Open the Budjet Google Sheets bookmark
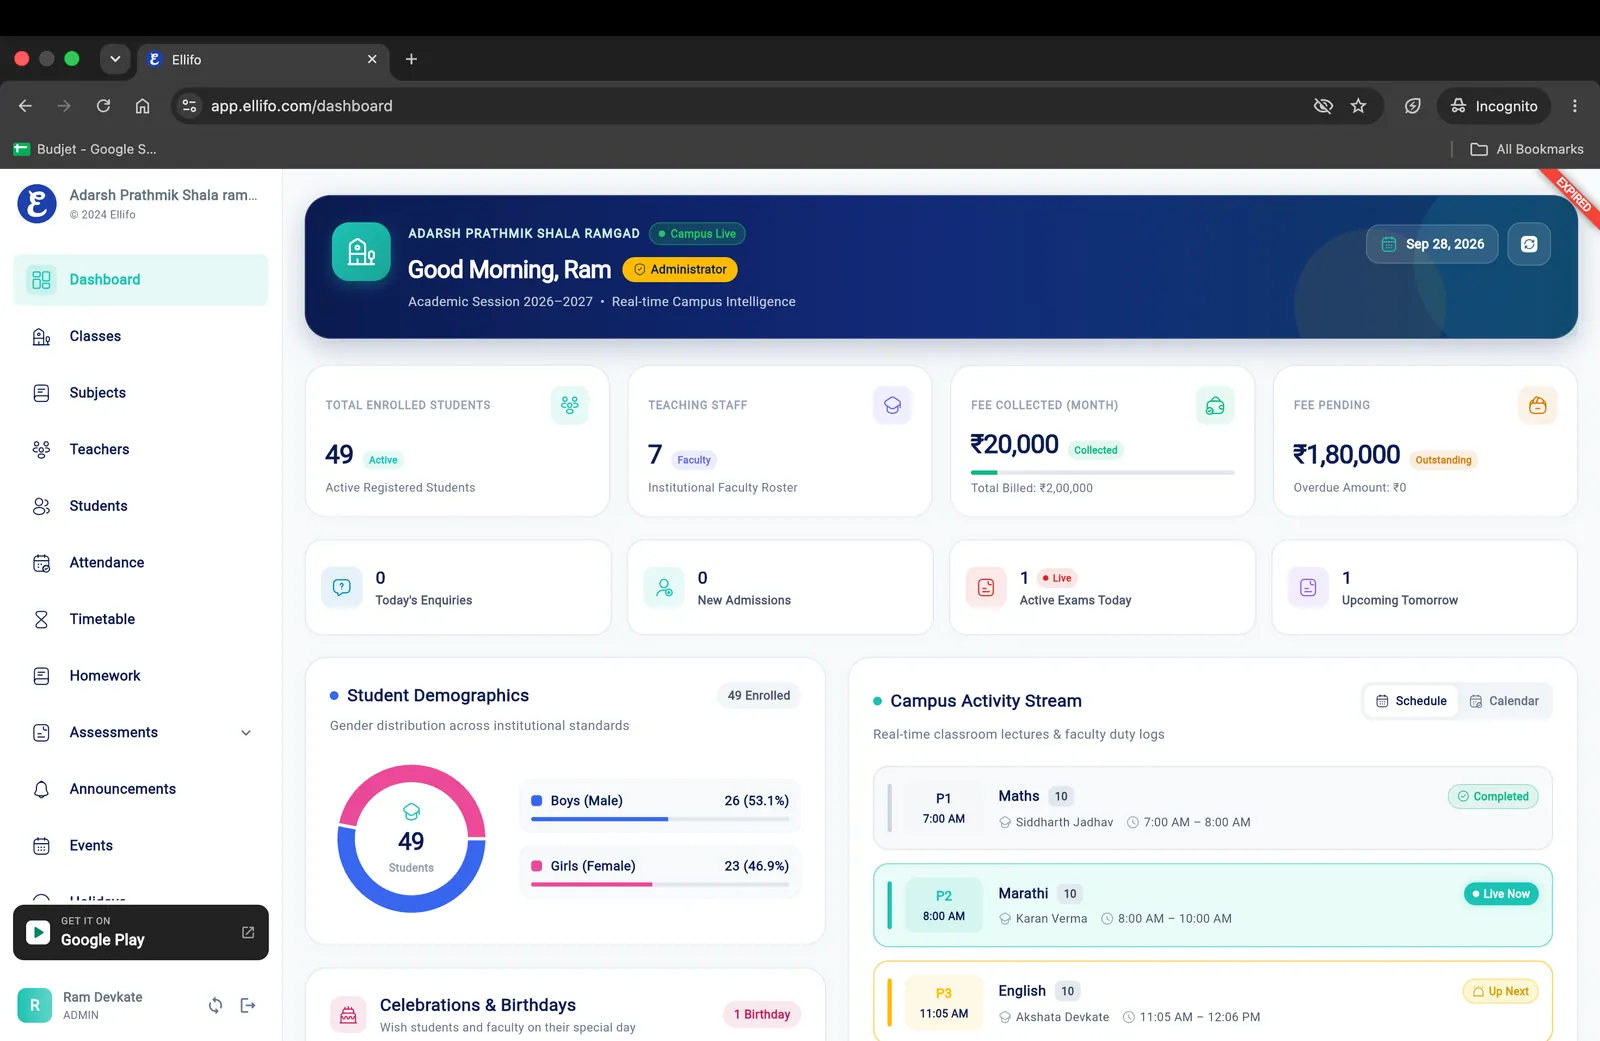The width and height of the screenshot is (1600, 1041). click(85, 149)
